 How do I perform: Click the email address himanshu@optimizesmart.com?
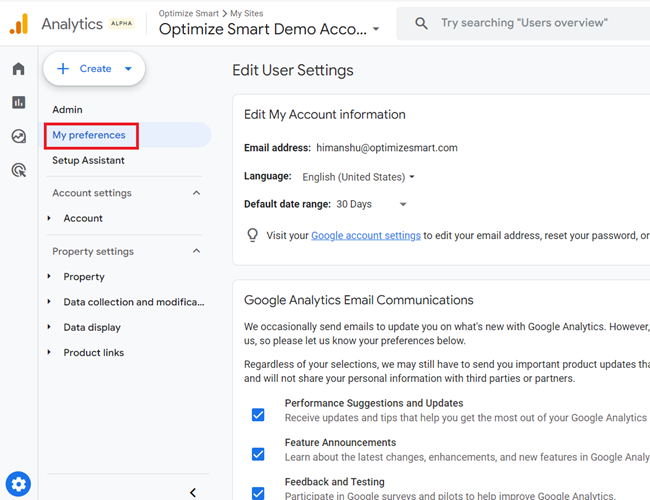[x=387, y=148]
